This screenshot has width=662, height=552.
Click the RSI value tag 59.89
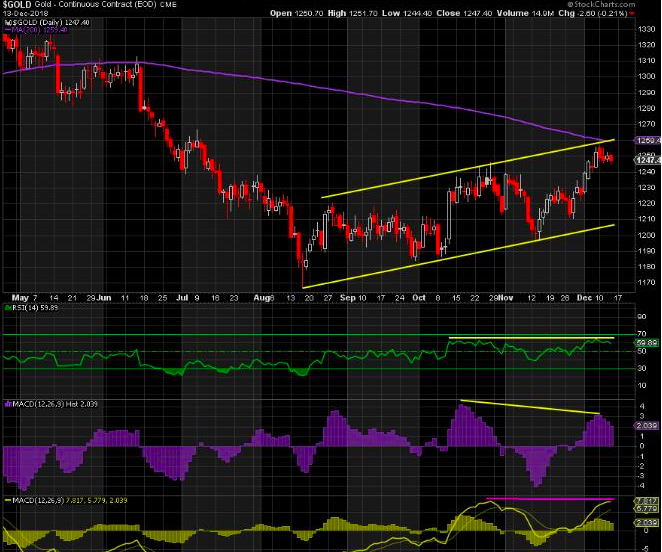[x=647, y=342]
